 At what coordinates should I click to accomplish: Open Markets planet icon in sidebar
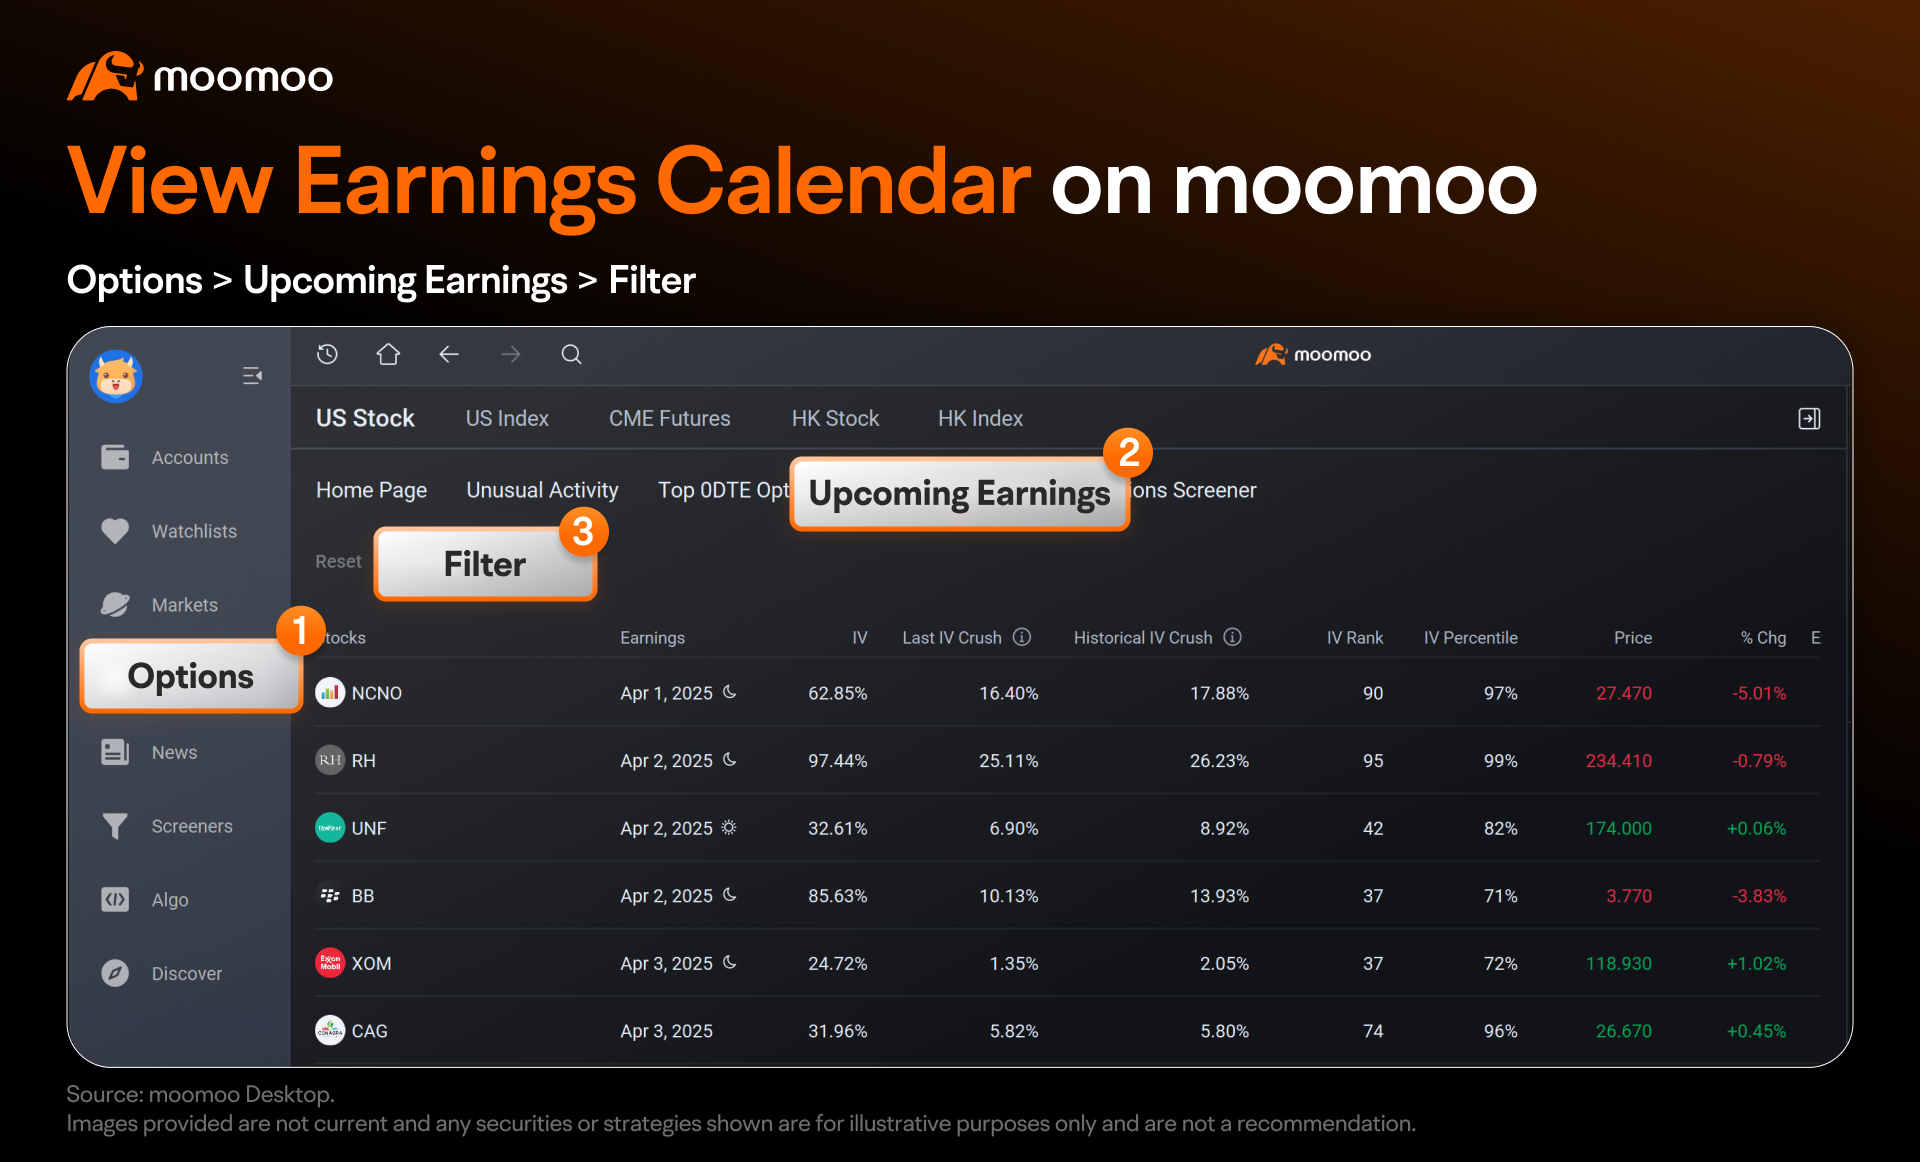pos(115,604)
